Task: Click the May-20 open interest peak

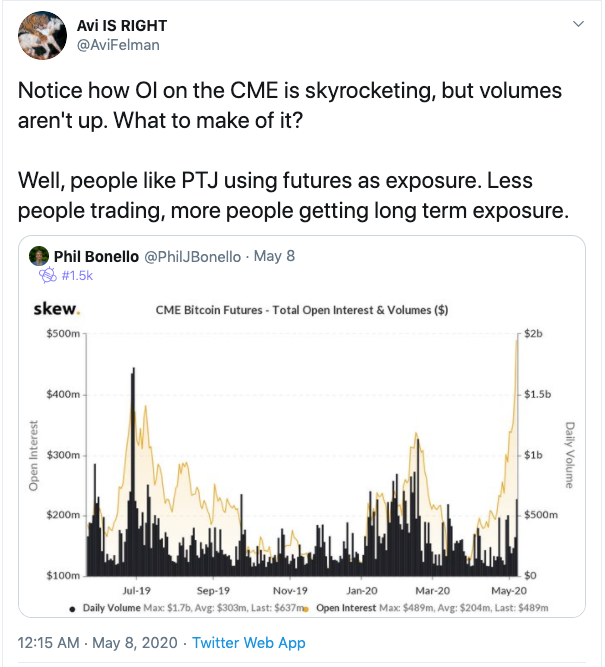Action: point(517,341)
